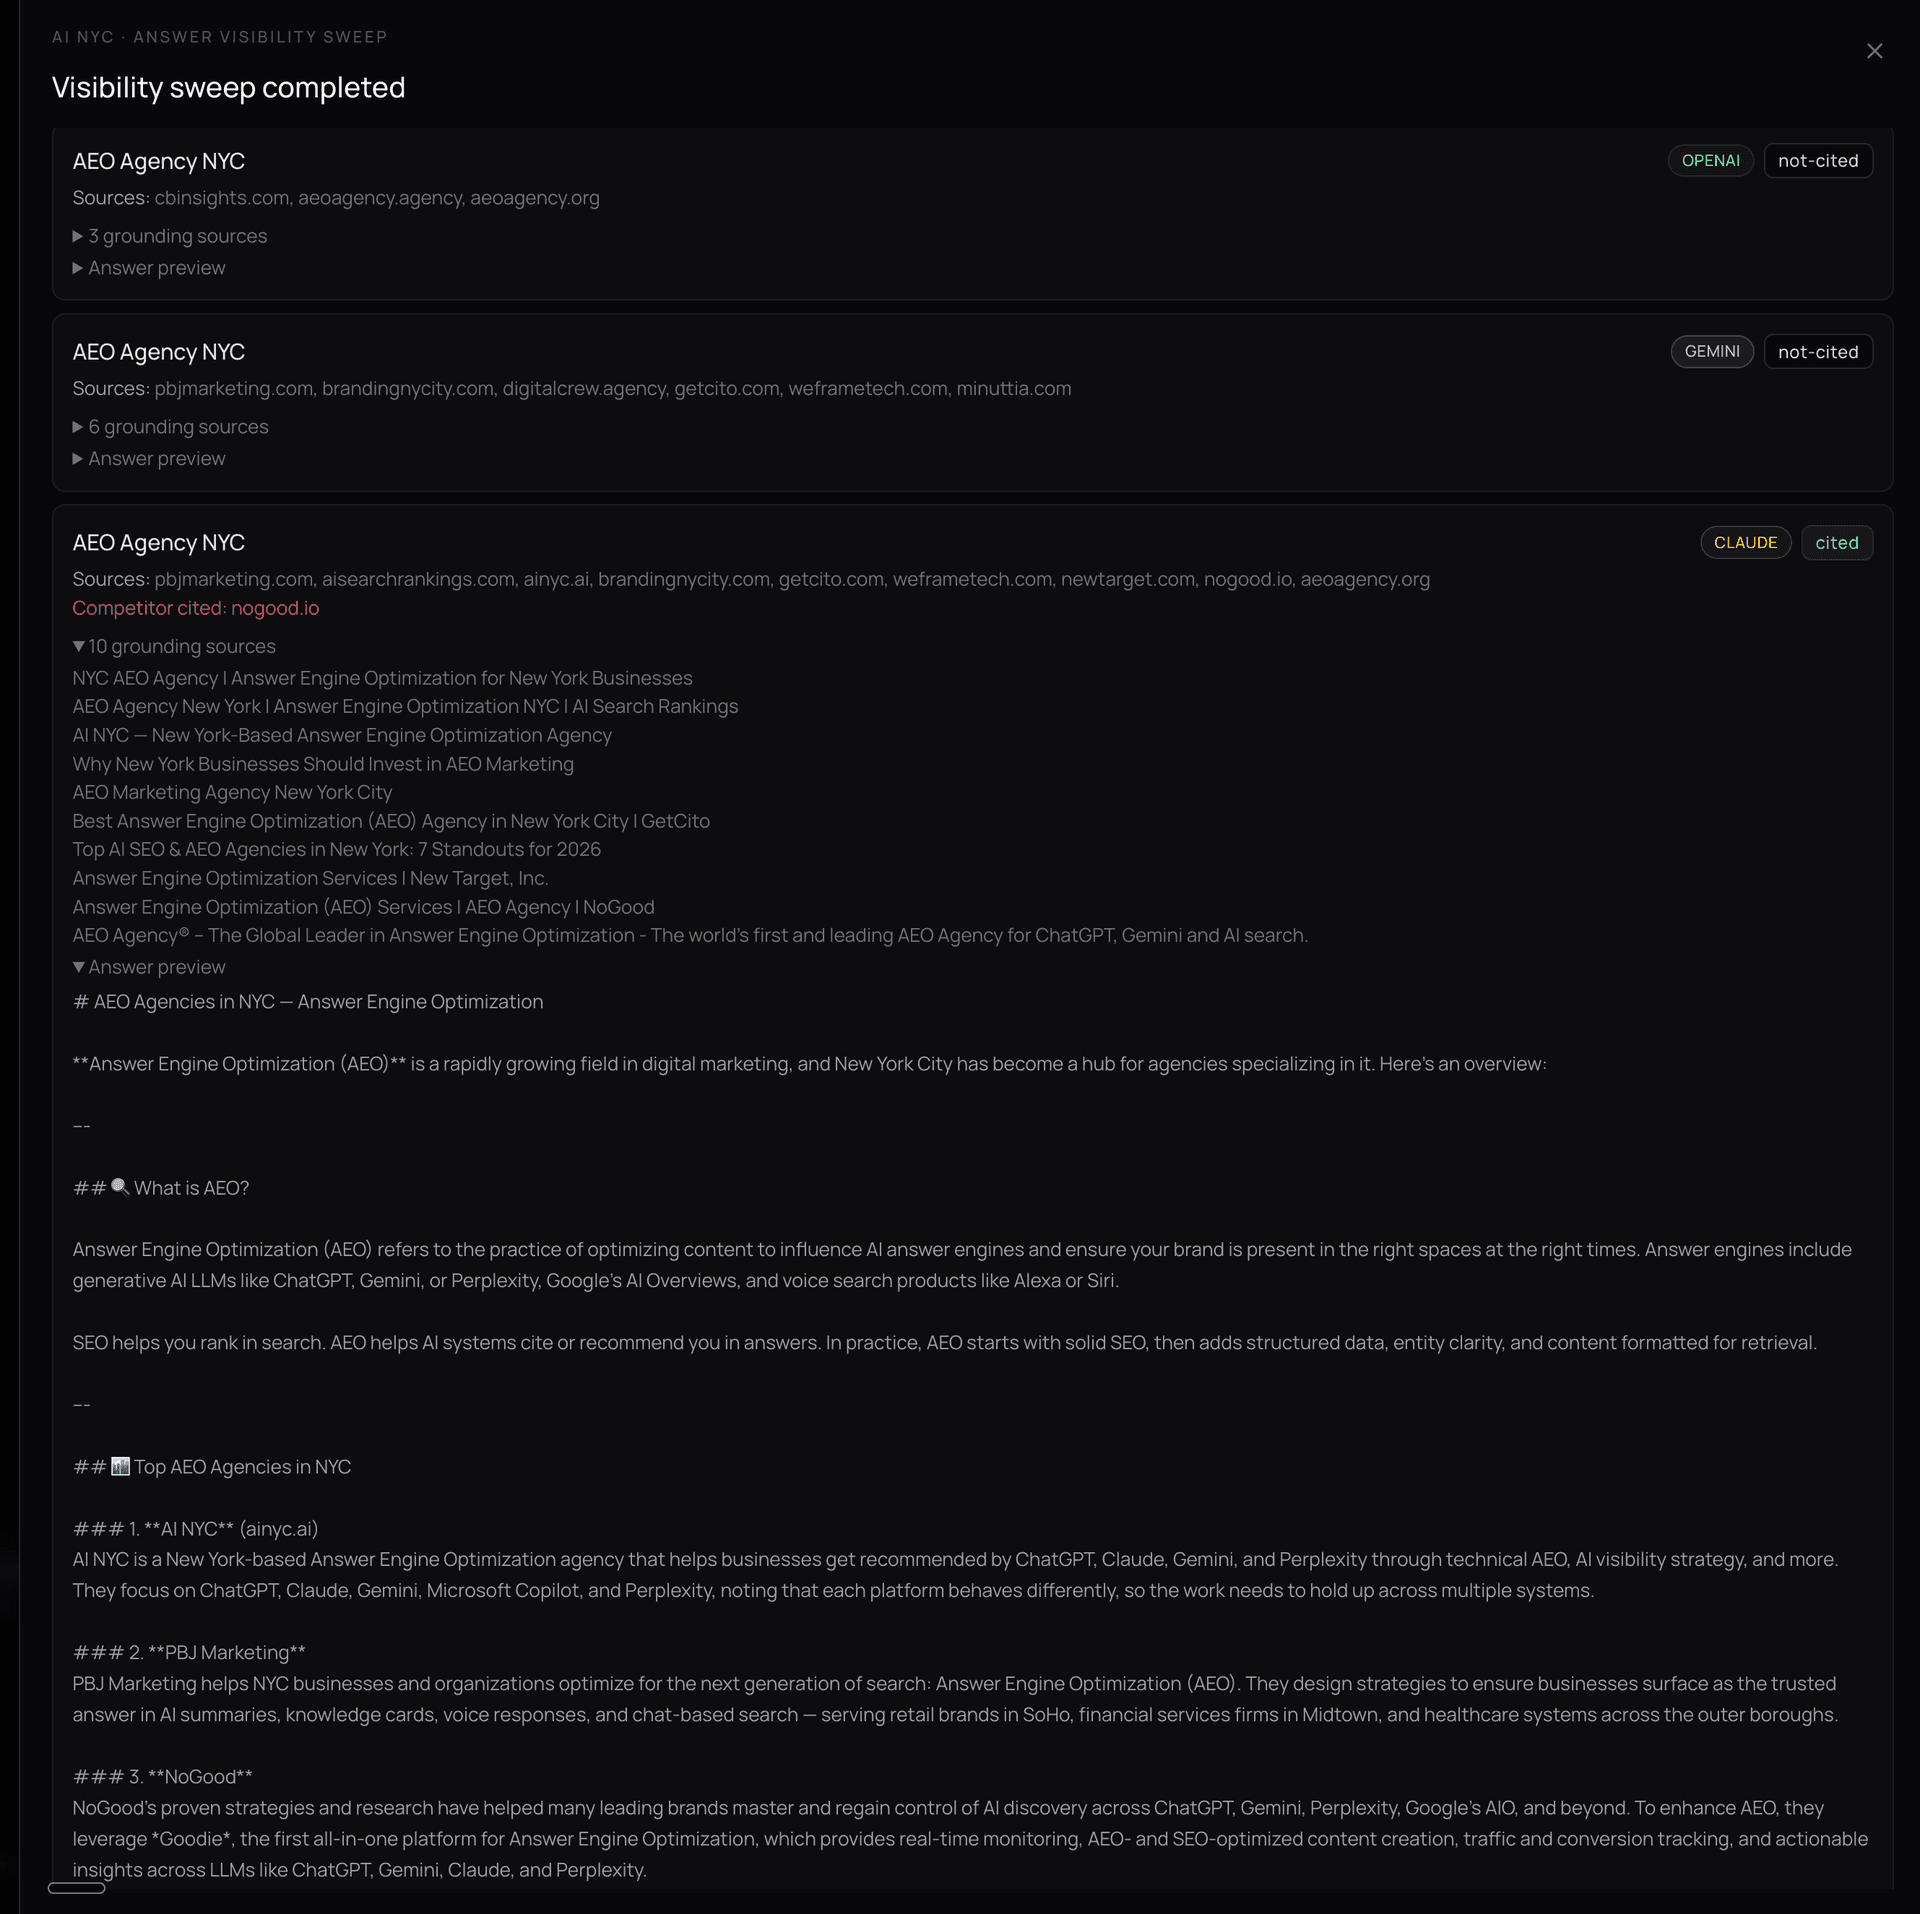
Task: Expand the OpenAI Answer preview
Action: 149,268
